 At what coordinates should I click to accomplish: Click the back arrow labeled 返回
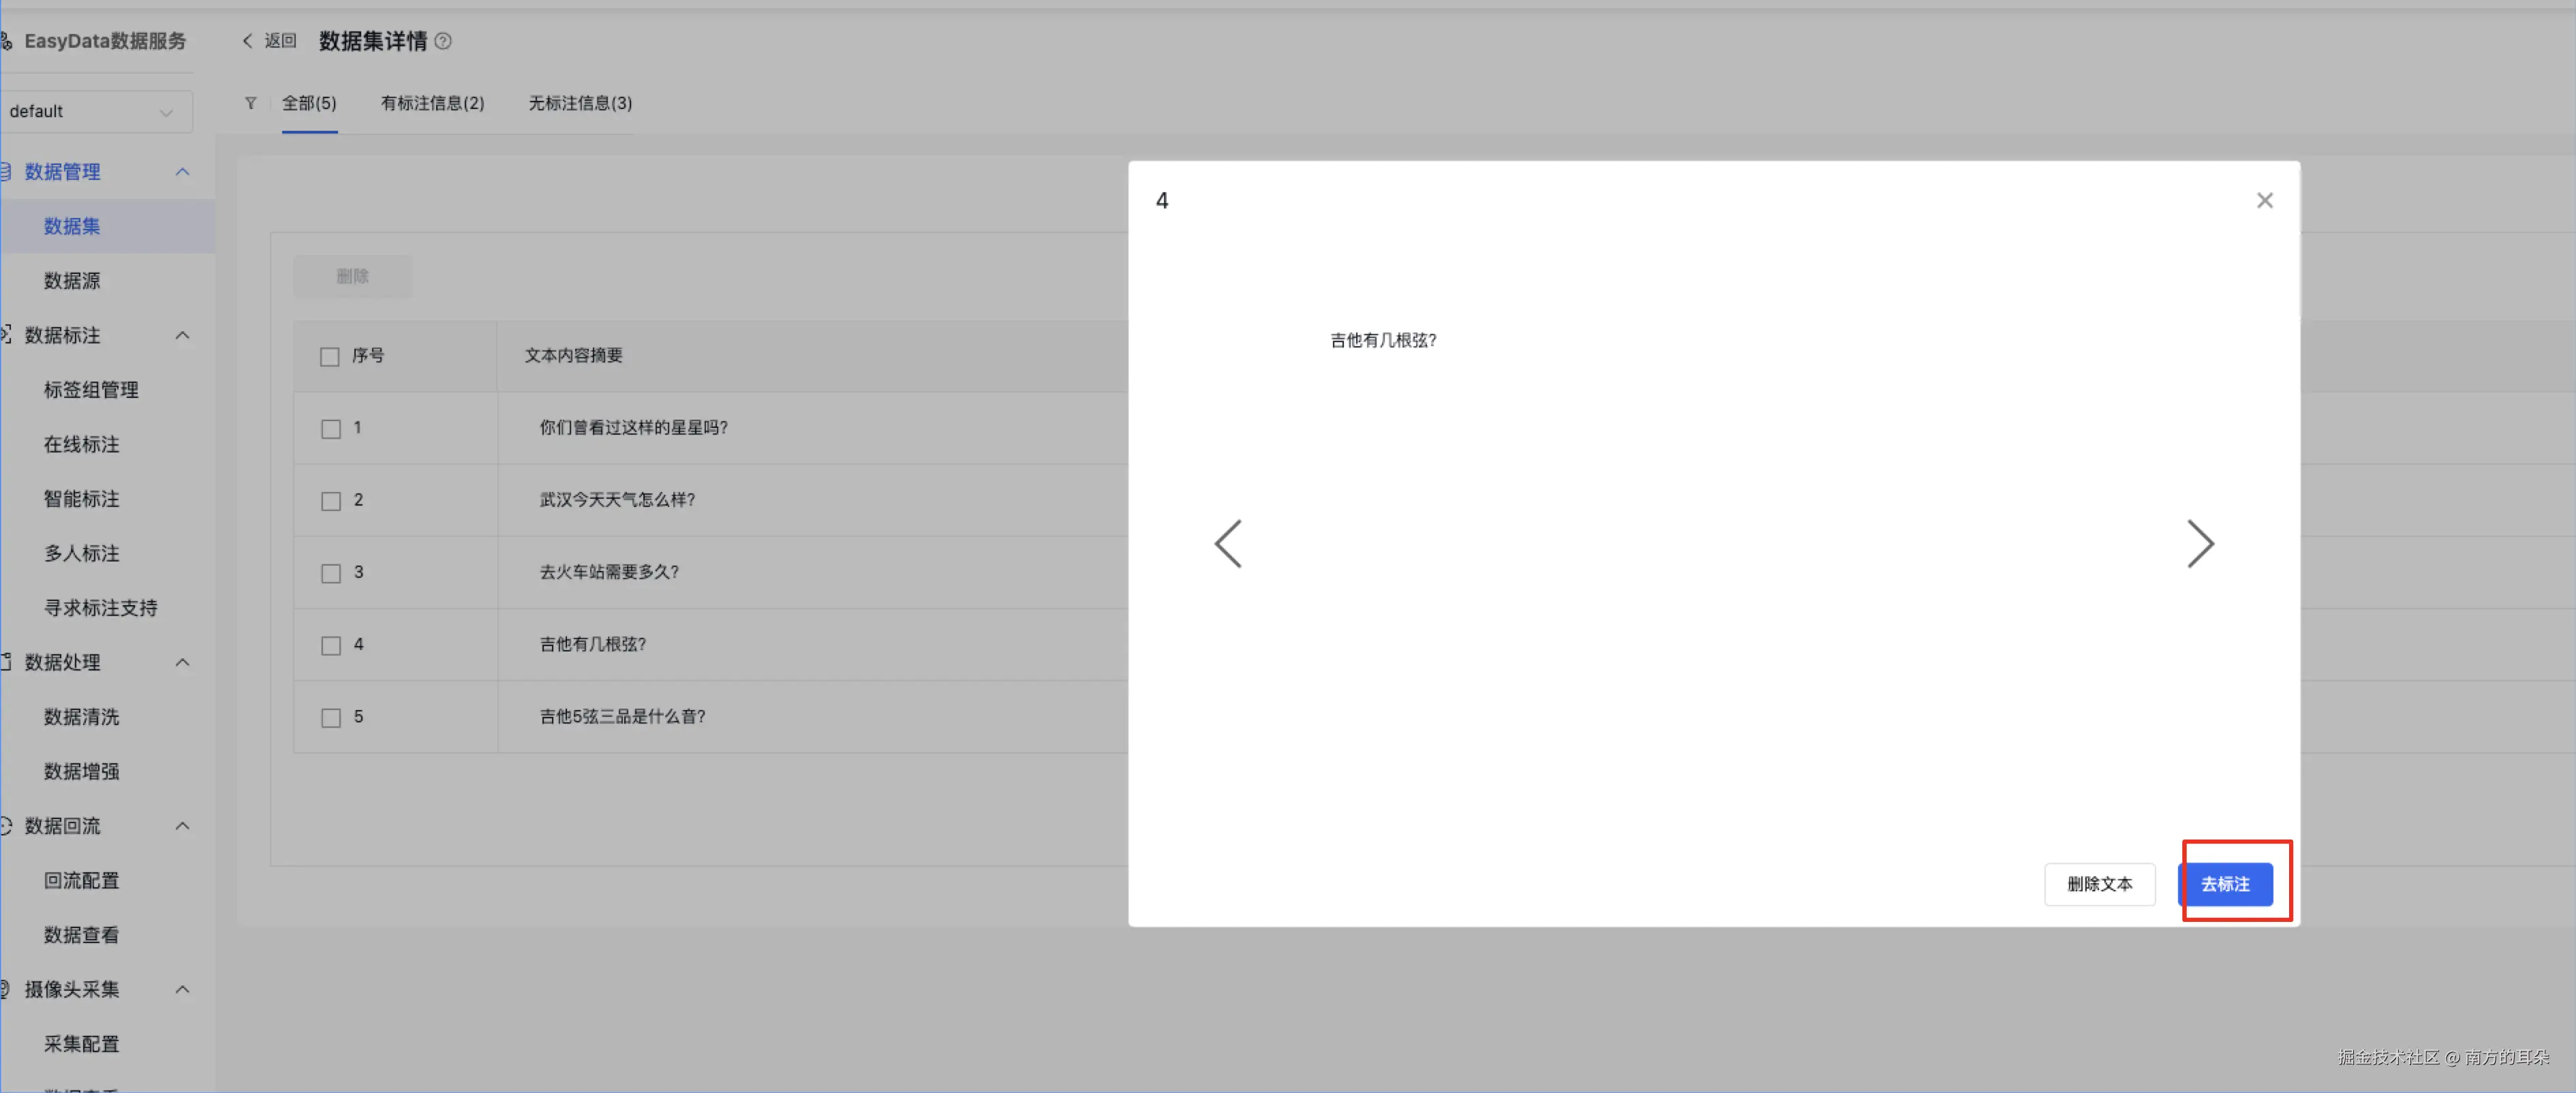point(269,41)
